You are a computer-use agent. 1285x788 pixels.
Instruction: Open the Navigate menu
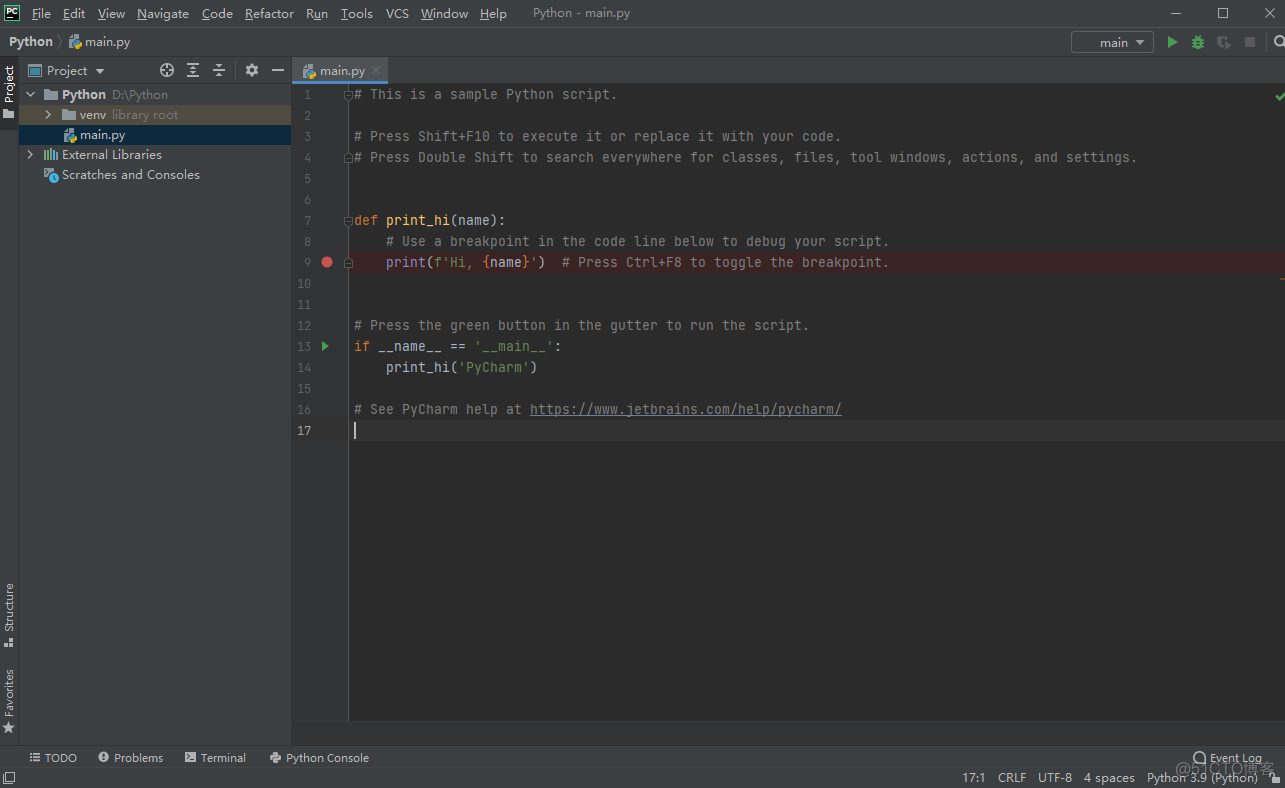click(x=163, y=13)
